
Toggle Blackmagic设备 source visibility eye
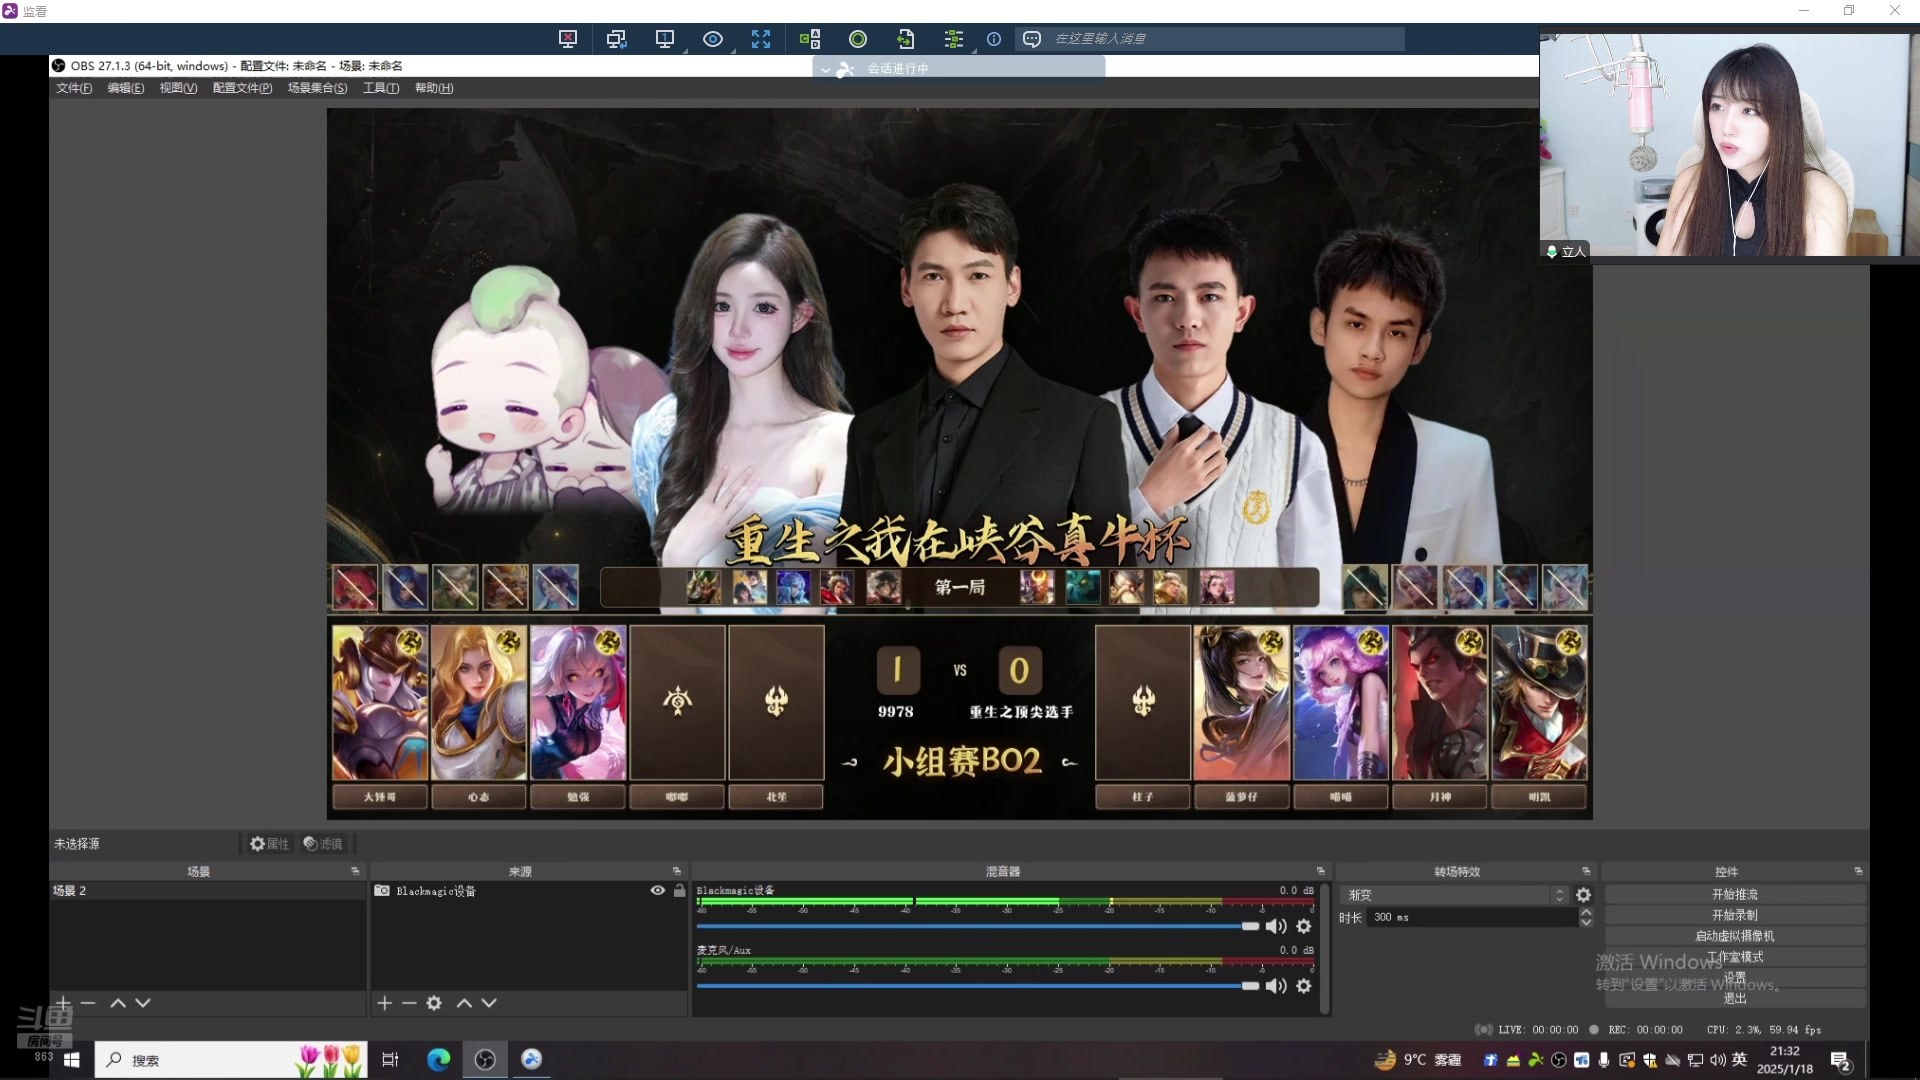click(657, 891)
